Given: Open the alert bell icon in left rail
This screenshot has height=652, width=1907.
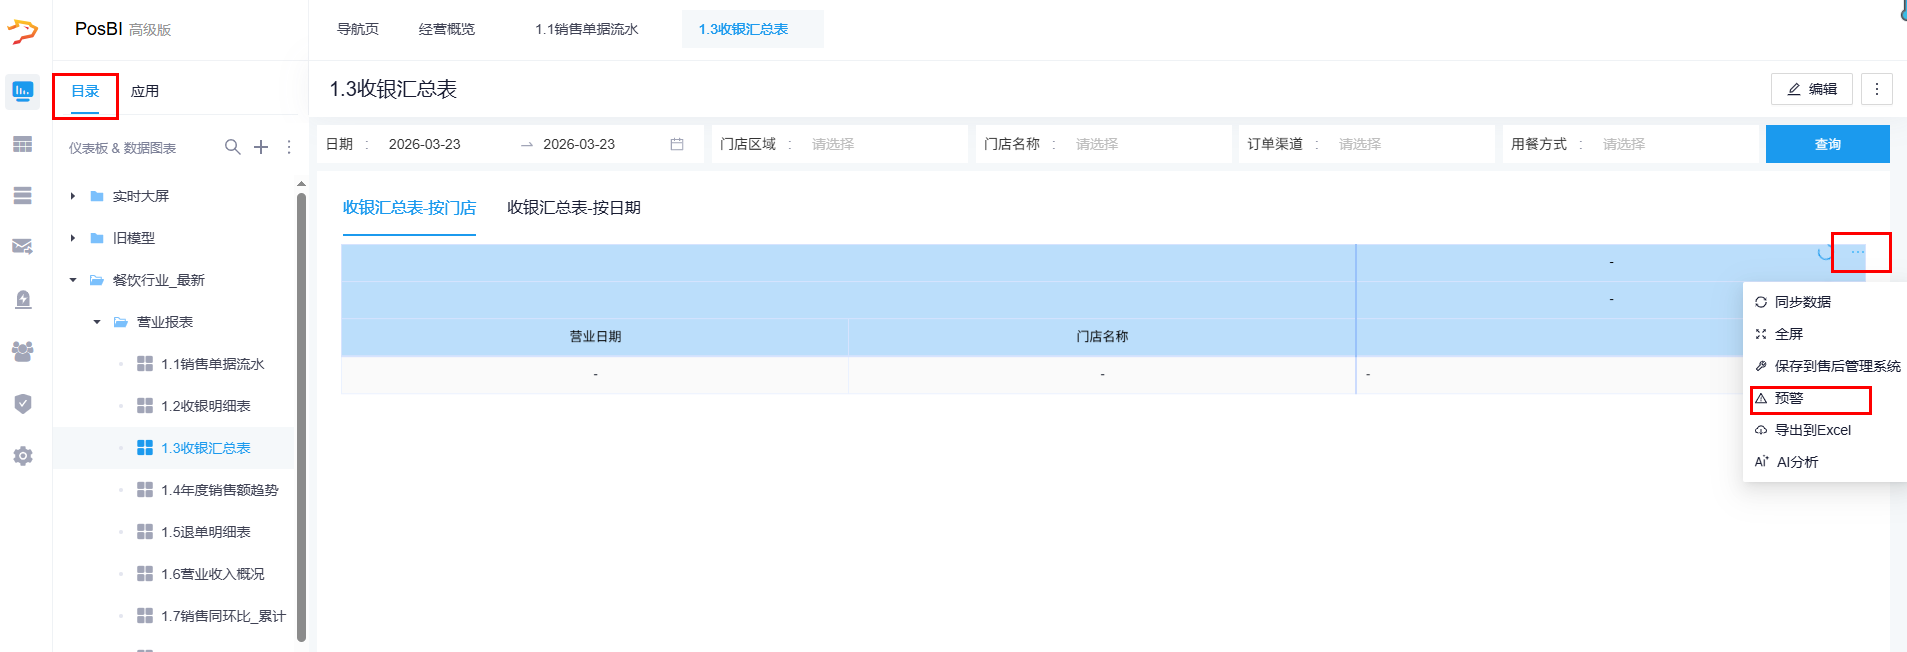Looking at the screenshot, I should tap(22, 299).
